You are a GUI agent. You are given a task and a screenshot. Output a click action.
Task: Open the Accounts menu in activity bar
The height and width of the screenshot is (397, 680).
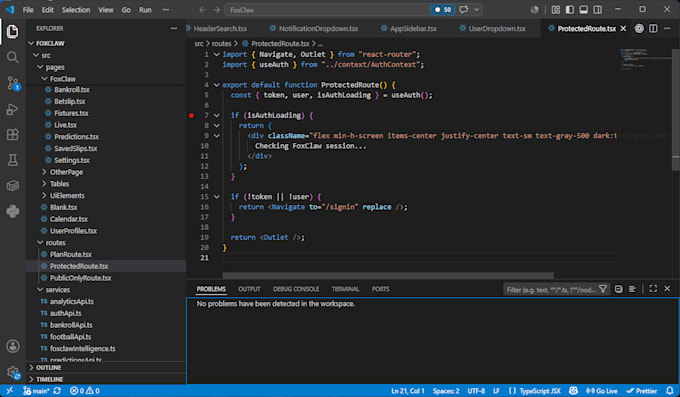(13, 346)
